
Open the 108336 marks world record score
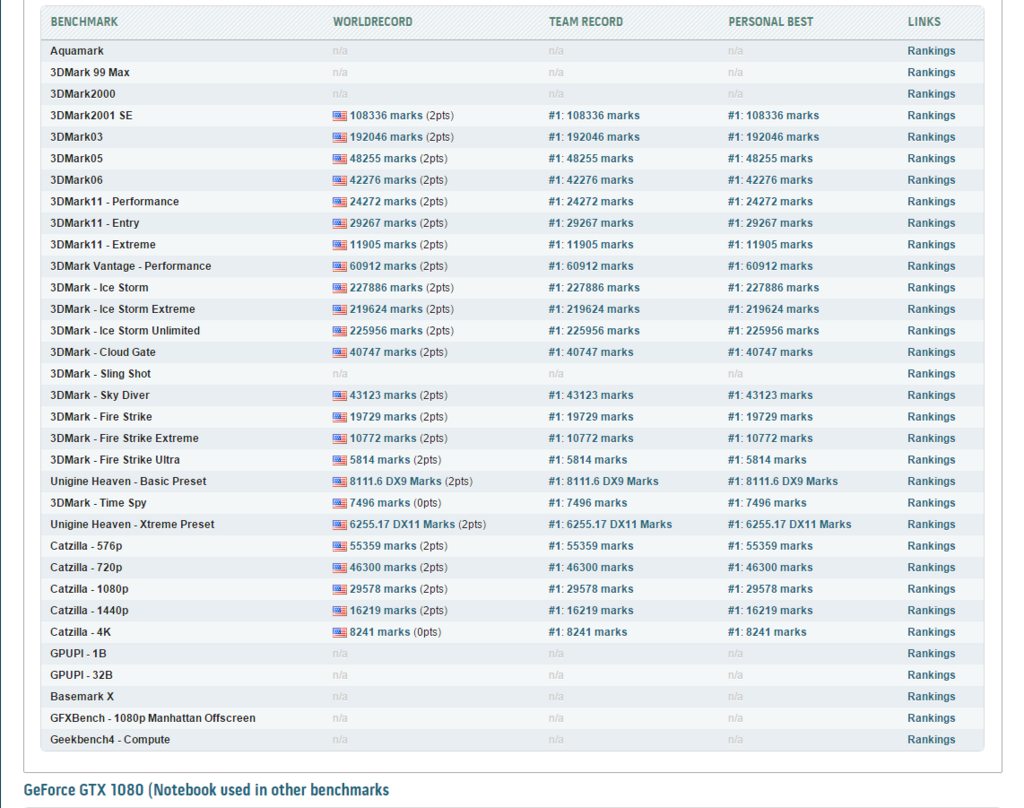point(386,116)
